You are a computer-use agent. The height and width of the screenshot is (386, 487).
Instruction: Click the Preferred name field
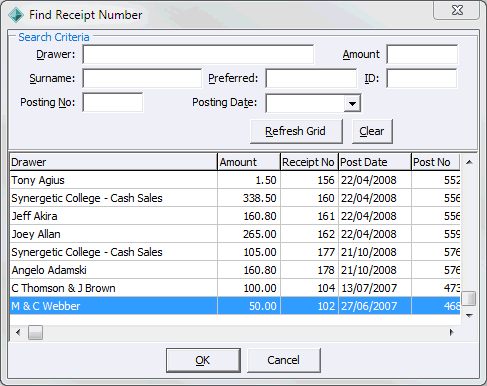(311, 78)
